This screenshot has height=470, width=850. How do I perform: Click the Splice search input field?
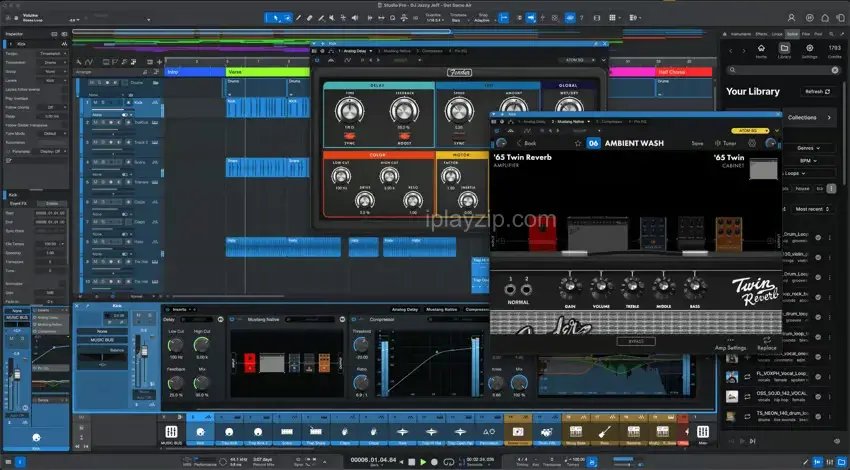pos(782,70)
